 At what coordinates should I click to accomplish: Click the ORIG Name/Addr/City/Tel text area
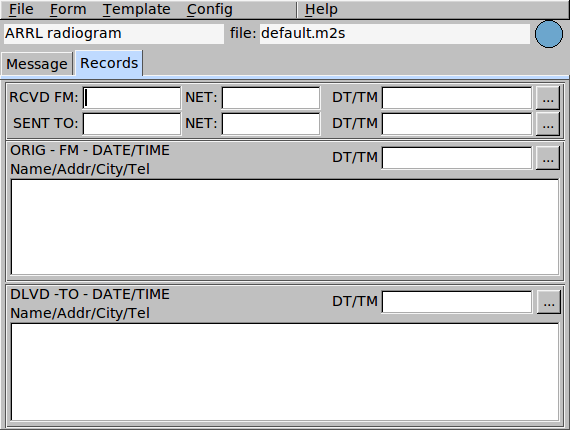[285, 227]
